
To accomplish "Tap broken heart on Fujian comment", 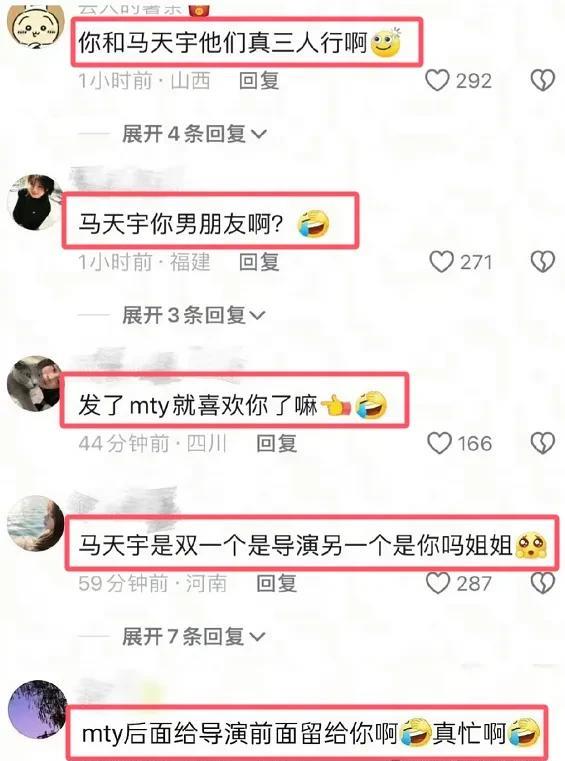I will 543,262.
